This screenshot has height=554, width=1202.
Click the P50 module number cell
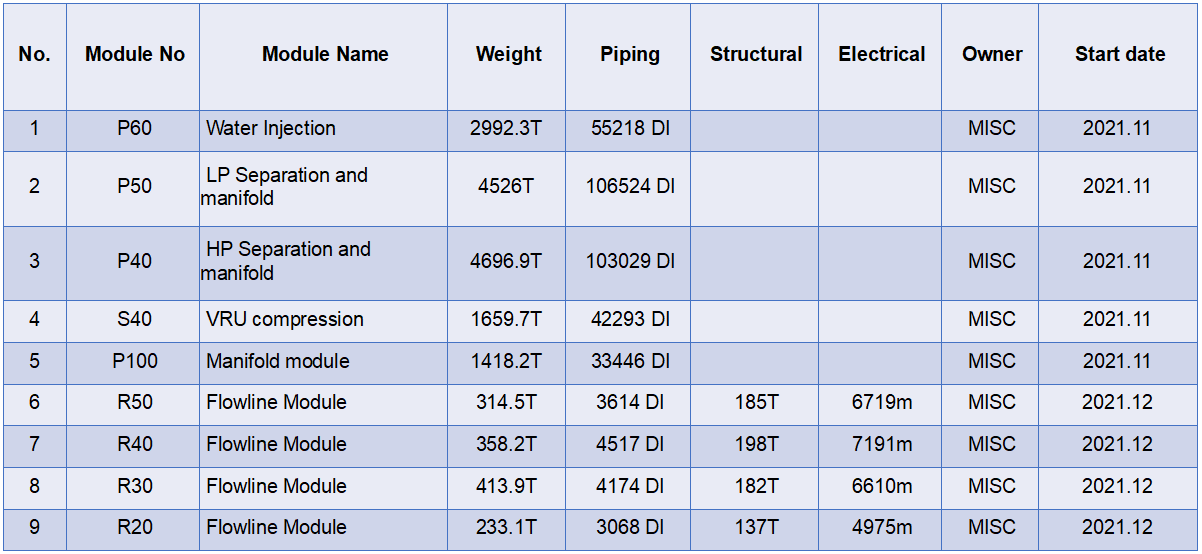[133, 189]
